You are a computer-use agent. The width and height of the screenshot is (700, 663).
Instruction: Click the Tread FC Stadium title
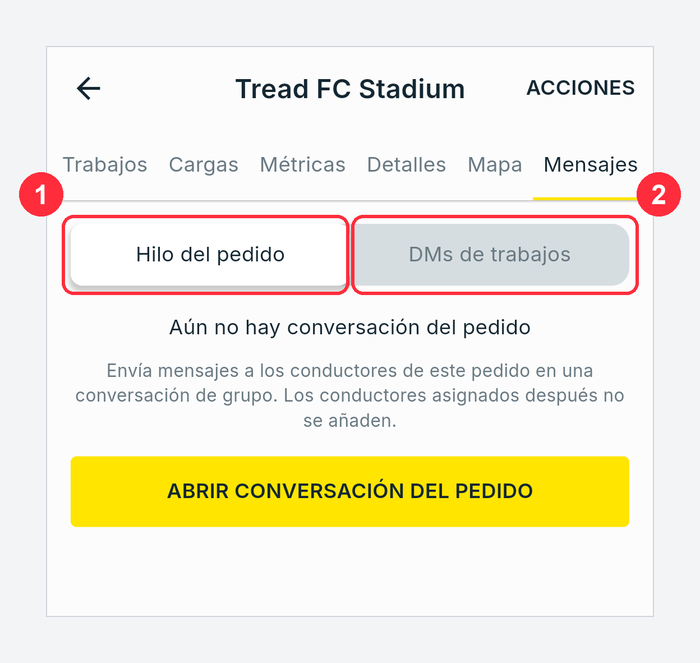pos(350,88)
